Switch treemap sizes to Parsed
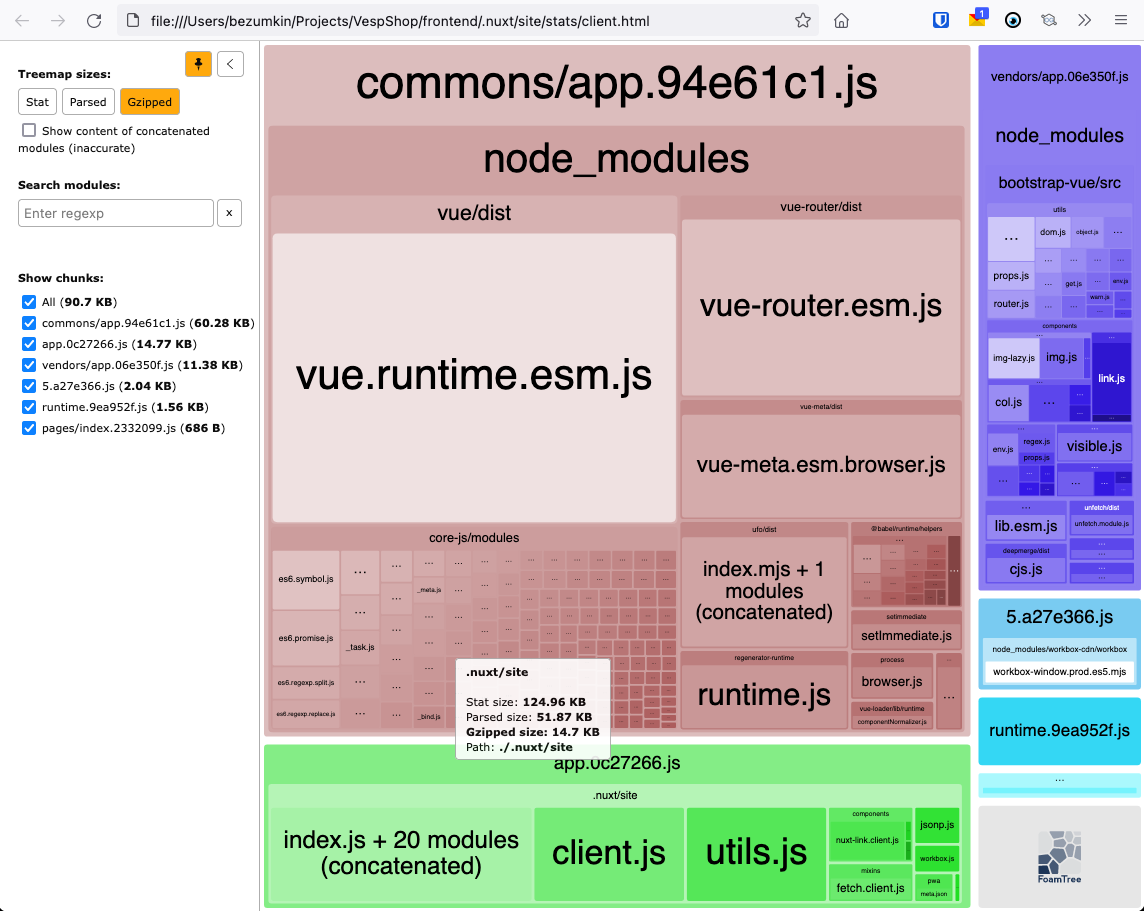Image resolution: width=1144 pixels, height=911 pixels. pyautogui.click(x=88, y=102)
